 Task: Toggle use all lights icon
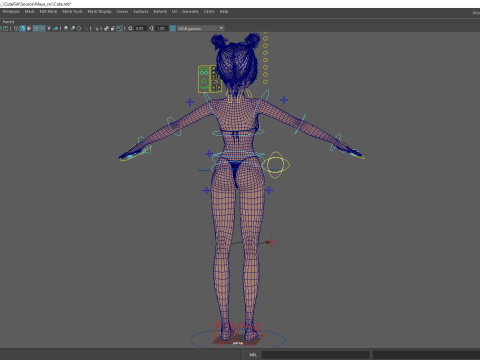point(49,28)
